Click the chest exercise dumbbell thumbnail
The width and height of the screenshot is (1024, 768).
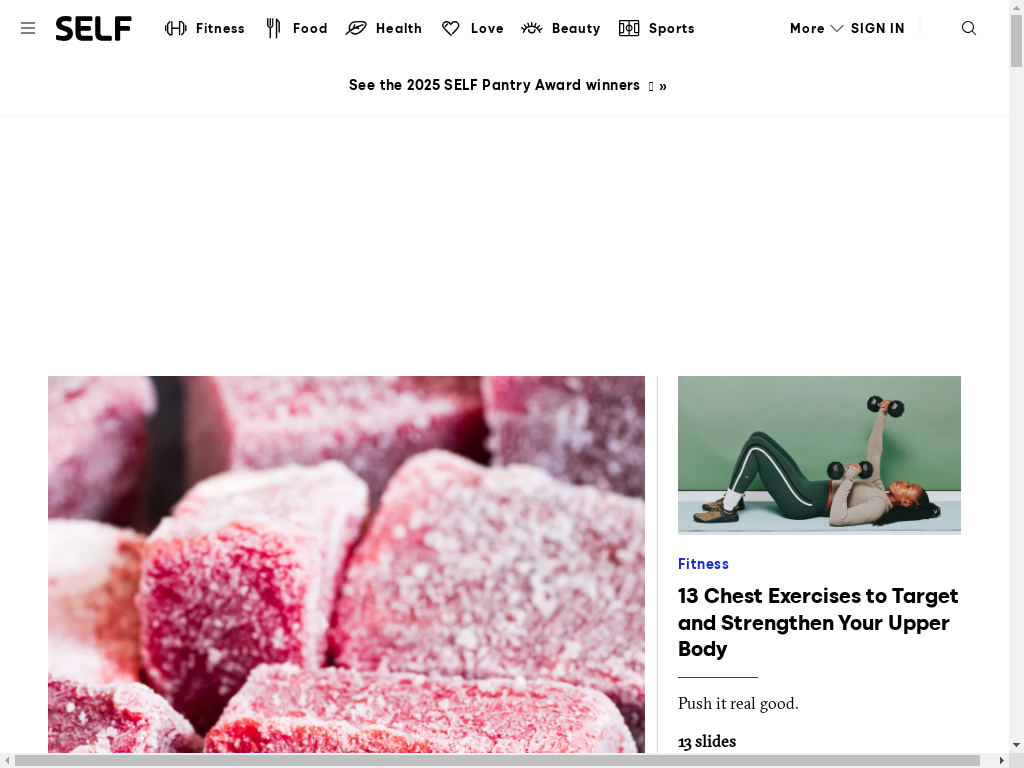[x=819, y=455]
